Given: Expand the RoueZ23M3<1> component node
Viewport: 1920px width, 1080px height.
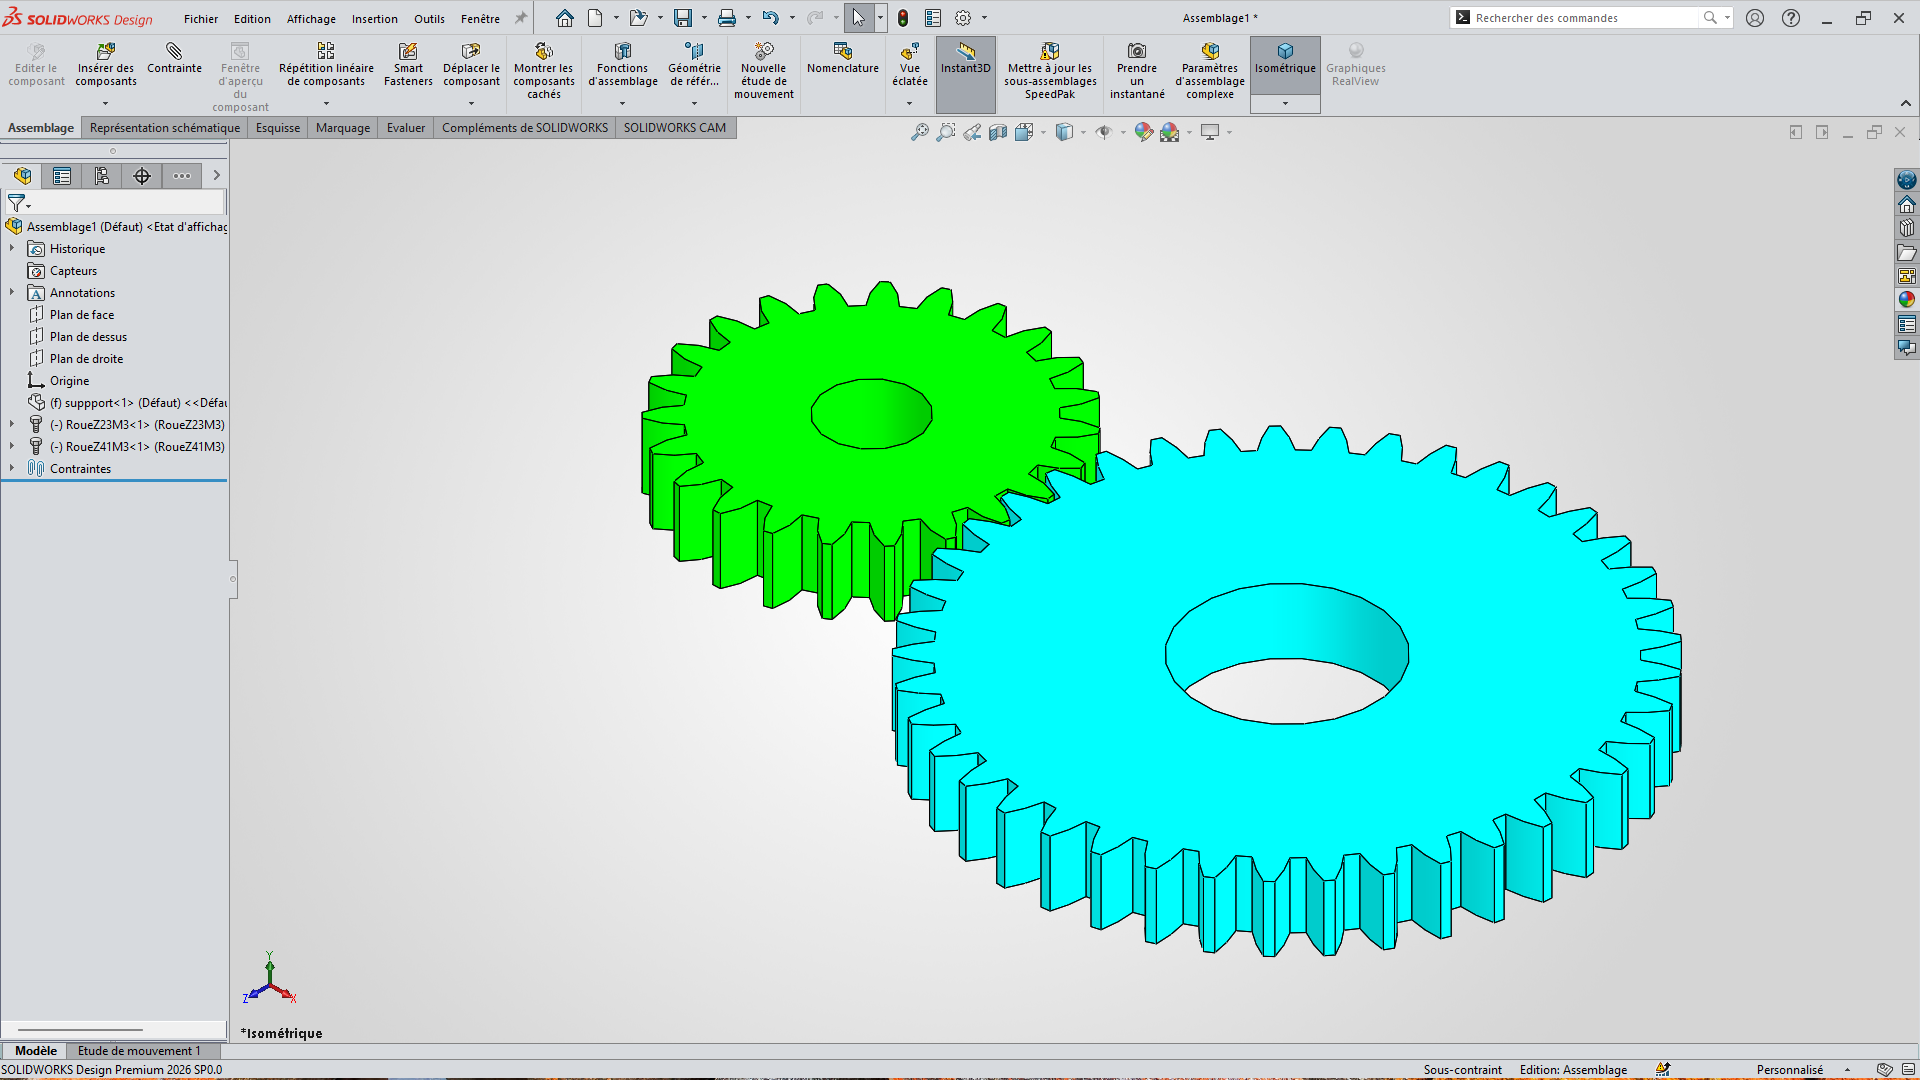Looking at the screenshot, I should click(12, 424).
